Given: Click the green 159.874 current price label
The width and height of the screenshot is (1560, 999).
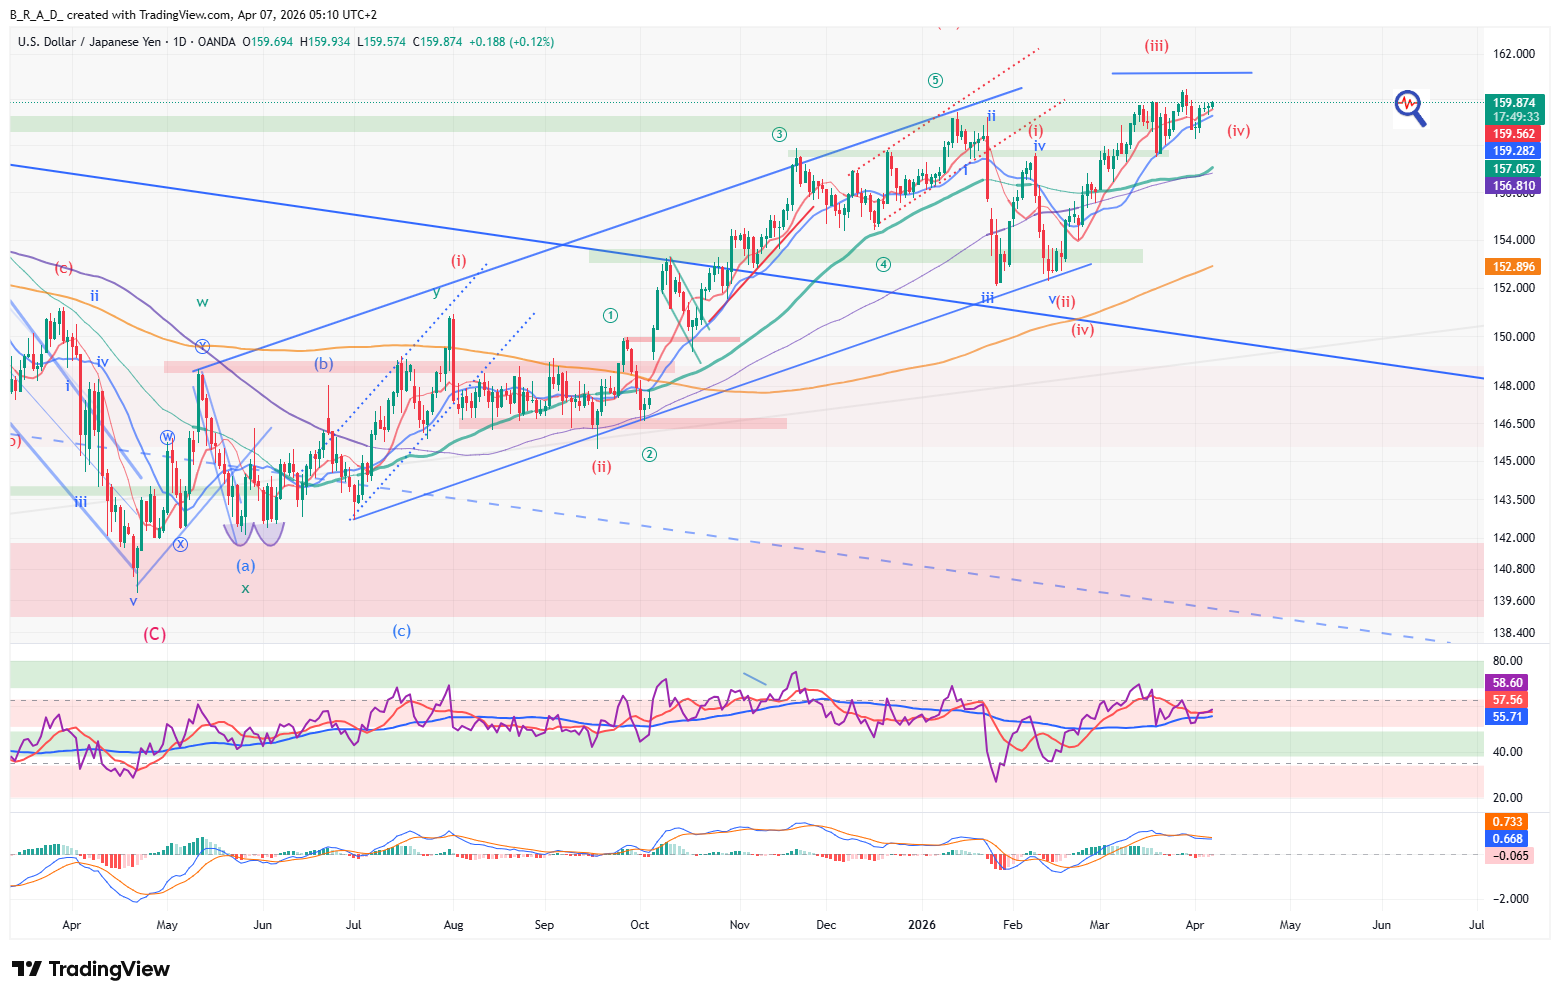Looking at the screenshot, I should tap(1514, 103).
